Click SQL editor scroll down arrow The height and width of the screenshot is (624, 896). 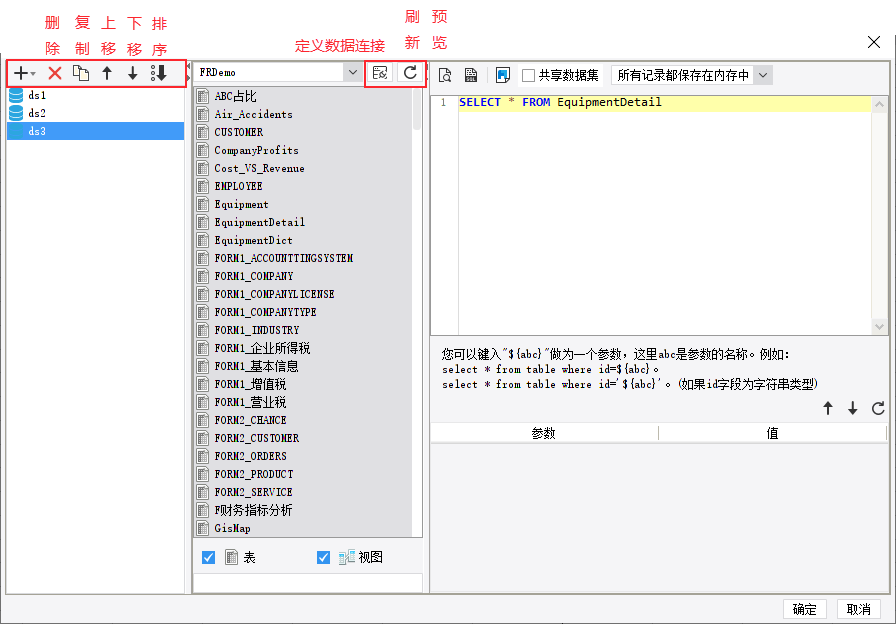point(879,327)
